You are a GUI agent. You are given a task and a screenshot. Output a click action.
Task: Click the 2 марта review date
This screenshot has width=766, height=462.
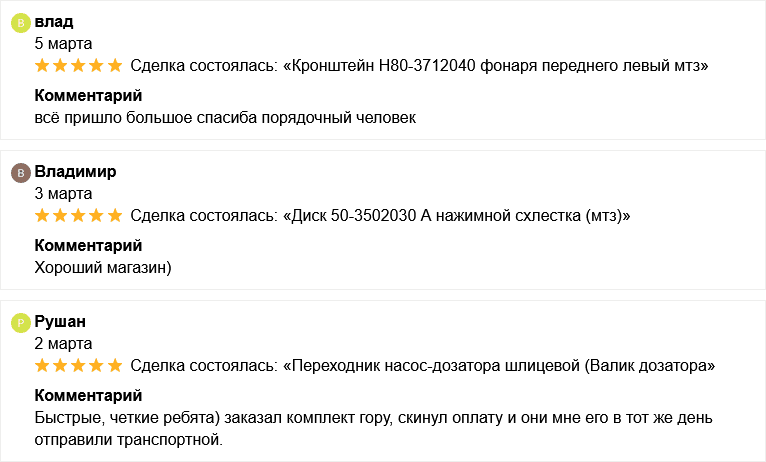click(x=63, y=343)
